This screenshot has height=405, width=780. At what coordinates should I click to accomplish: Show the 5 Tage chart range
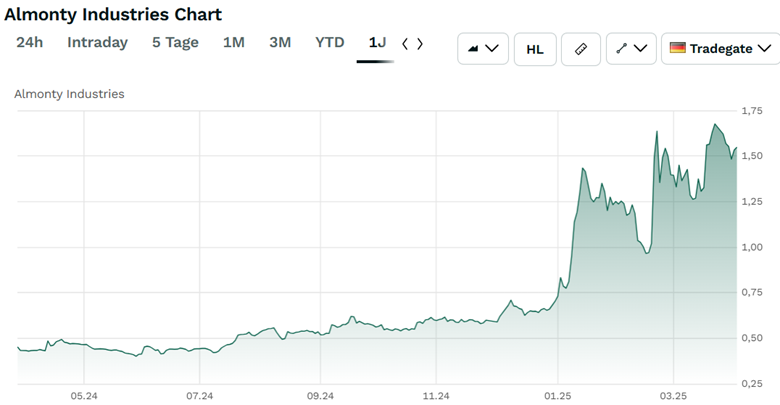click(175, 42)
